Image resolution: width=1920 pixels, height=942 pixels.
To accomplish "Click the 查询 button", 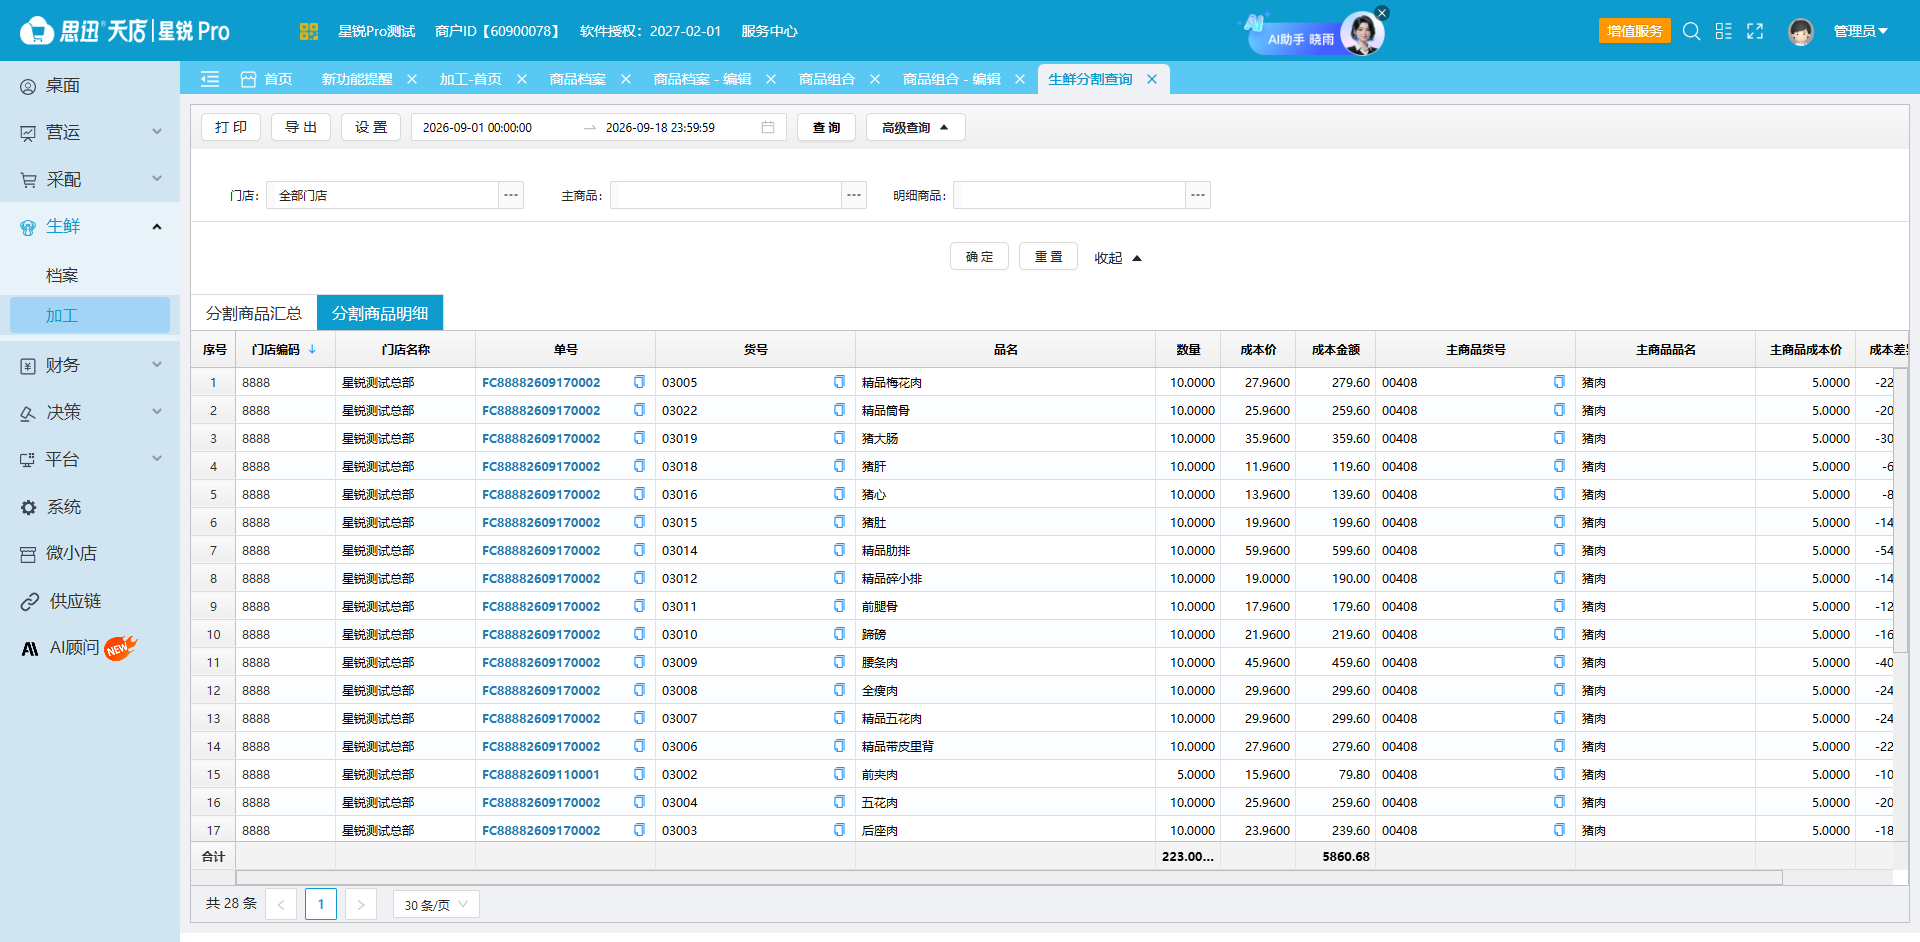I will point(826,127).
